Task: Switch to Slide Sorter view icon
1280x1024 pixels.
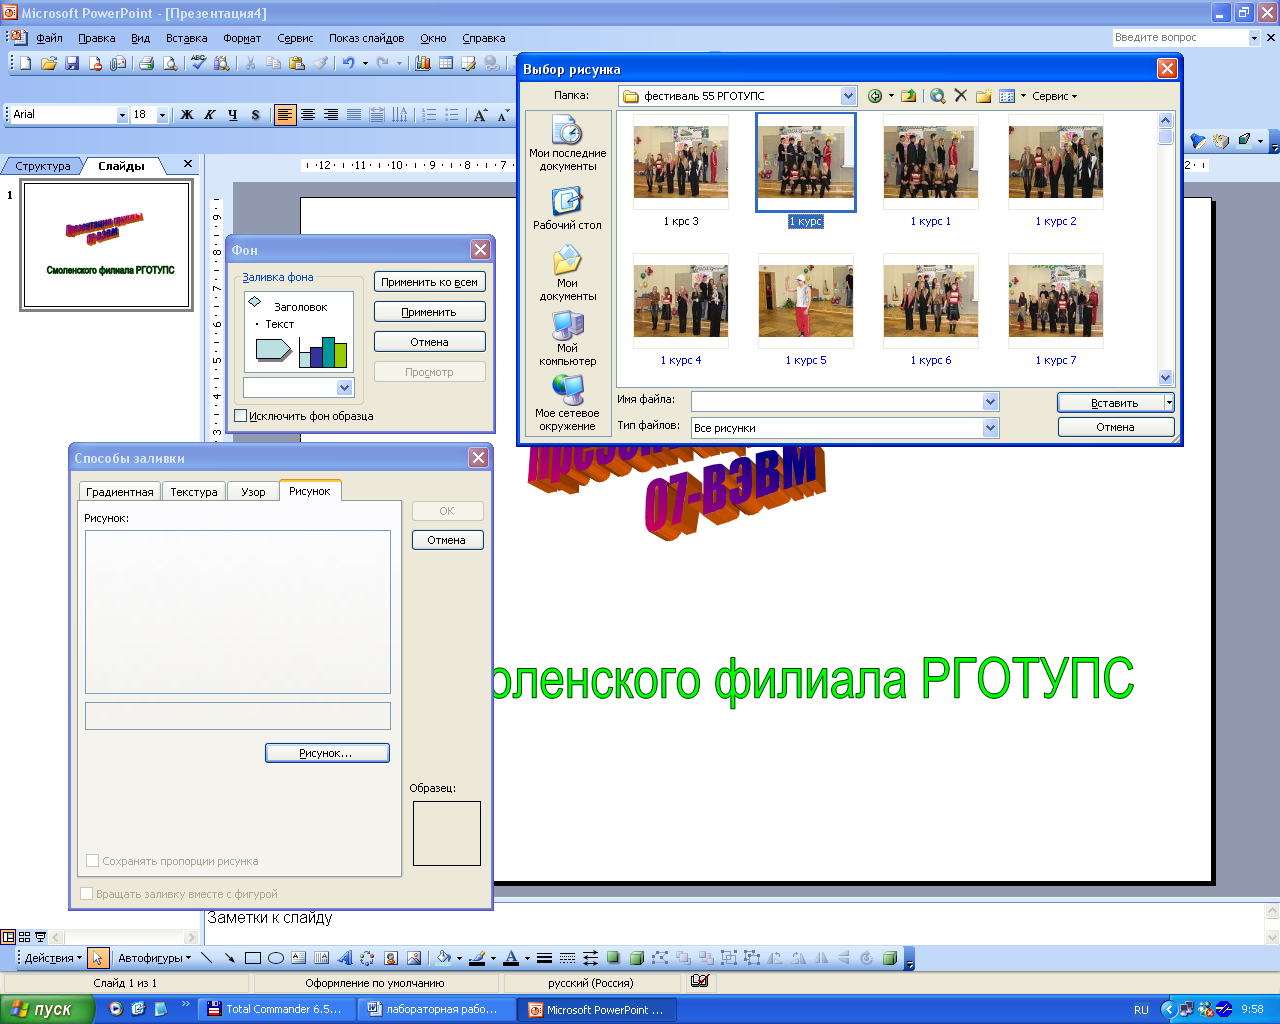Action: 25,937
